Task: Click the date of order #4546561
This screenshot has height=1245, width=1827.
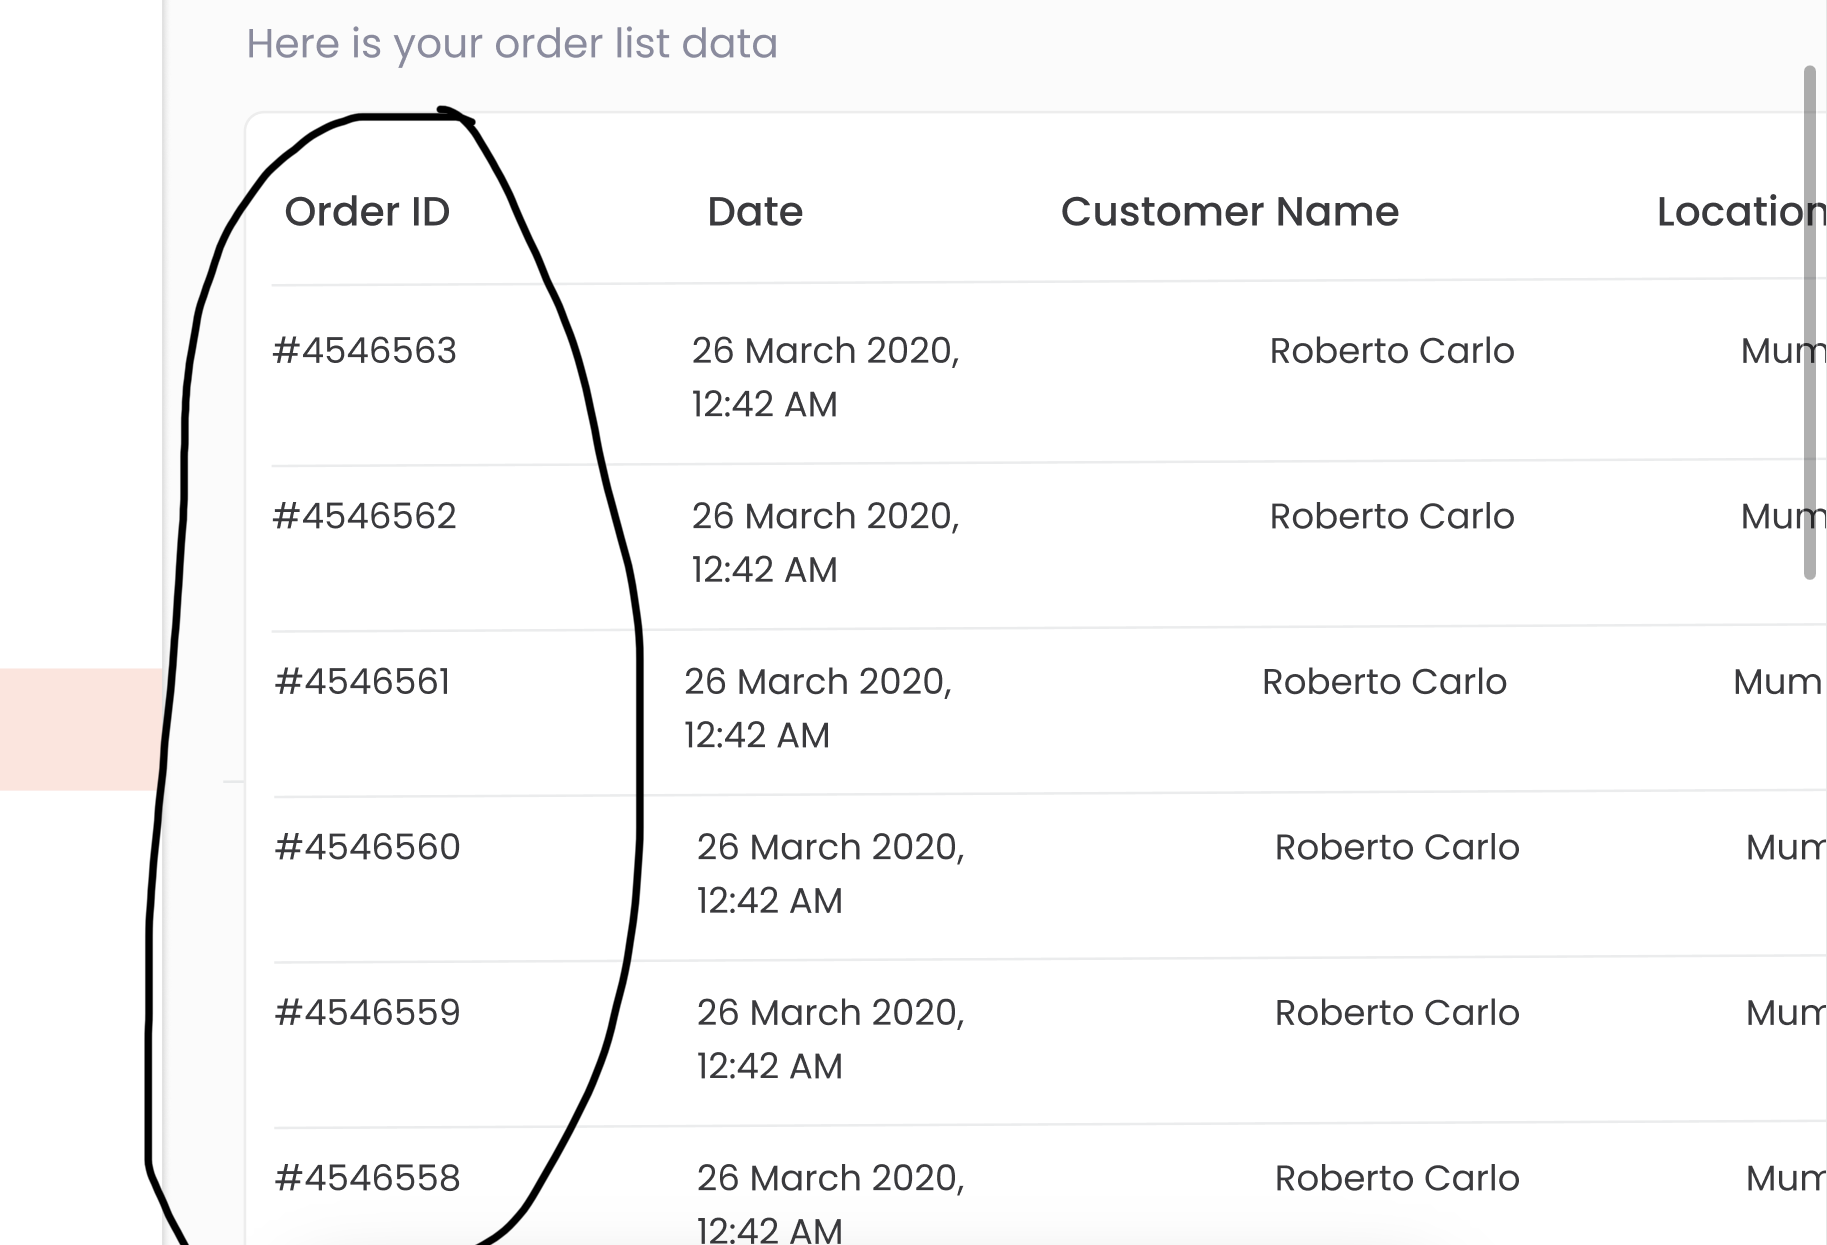Action: pyautogui.click(x=817, y=708)
